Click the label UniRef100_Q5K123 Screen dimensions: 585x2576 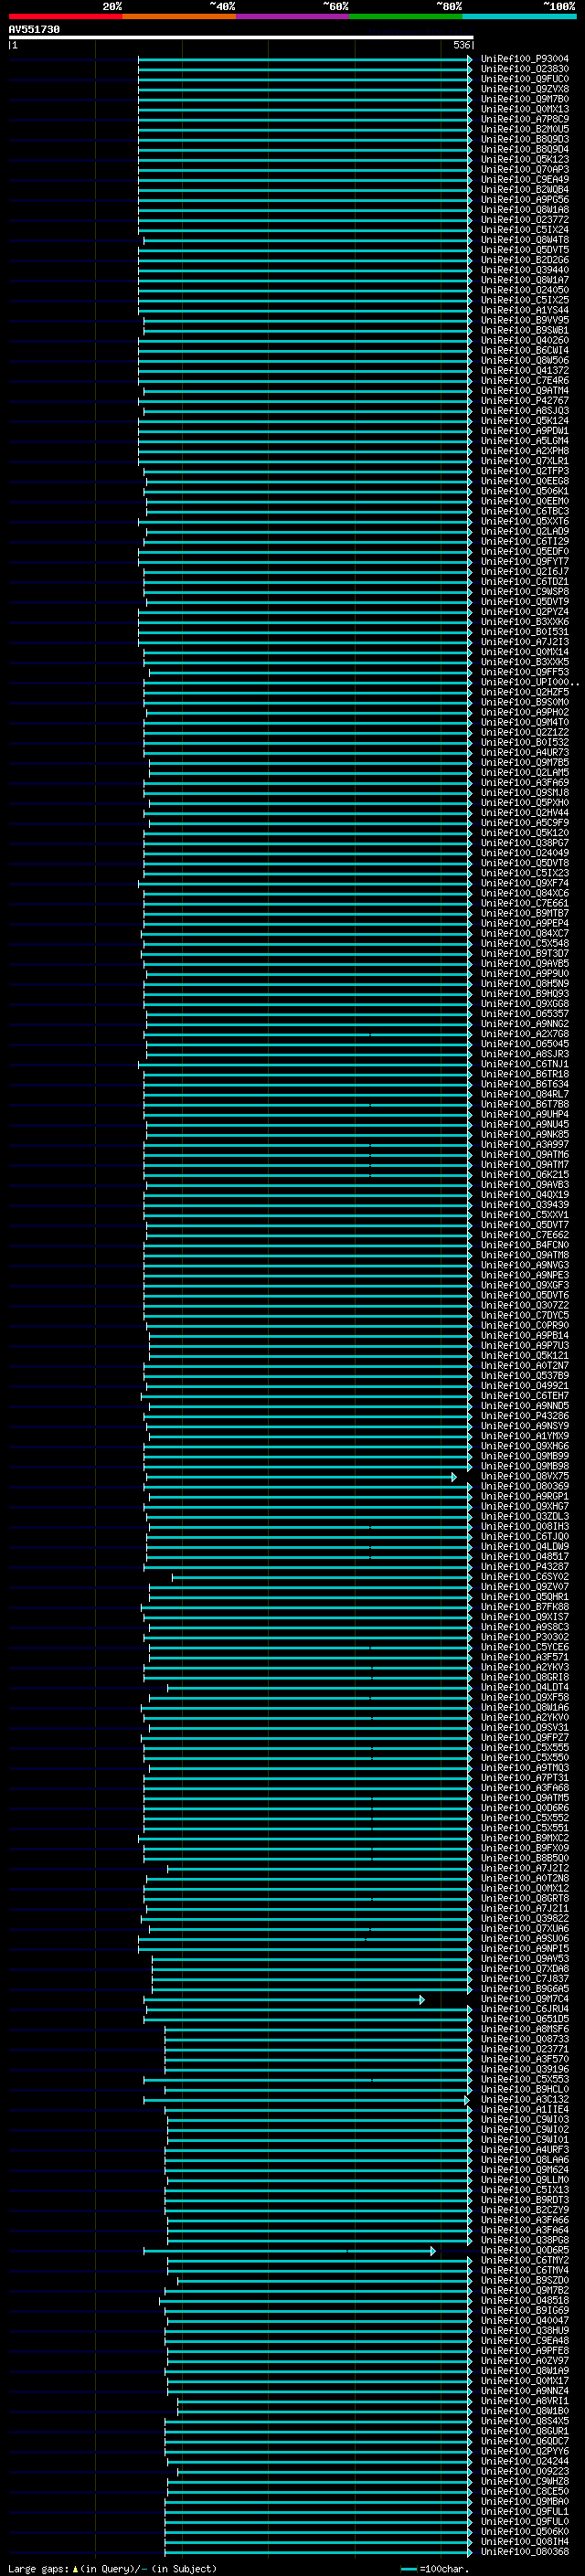525,160
